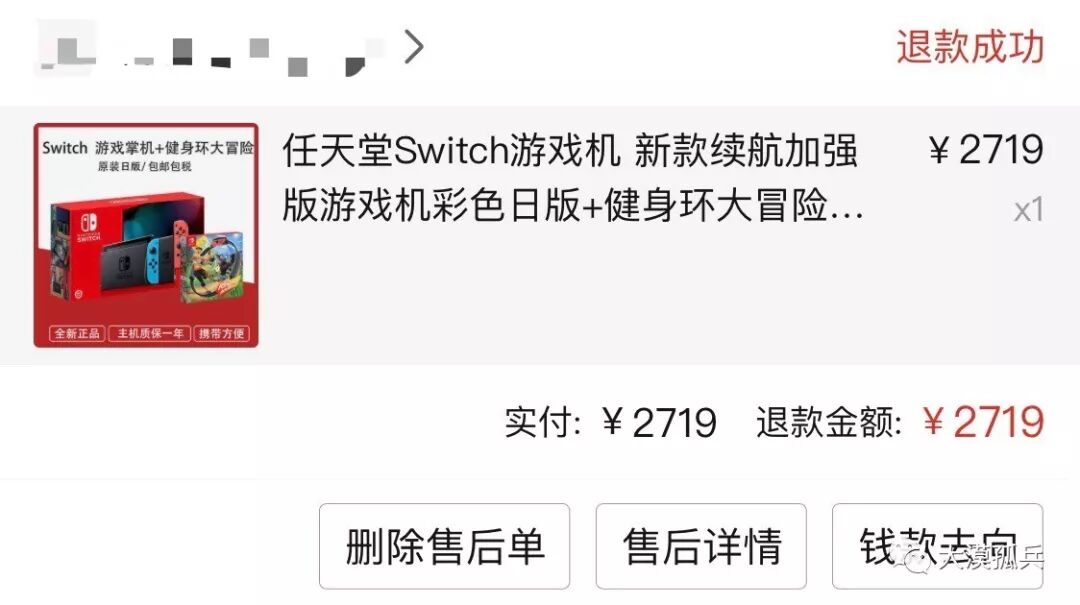The image size is (1080, 605).
Task: Tap the 天漠孤兵 watermark text
Action: click(990, 557)
